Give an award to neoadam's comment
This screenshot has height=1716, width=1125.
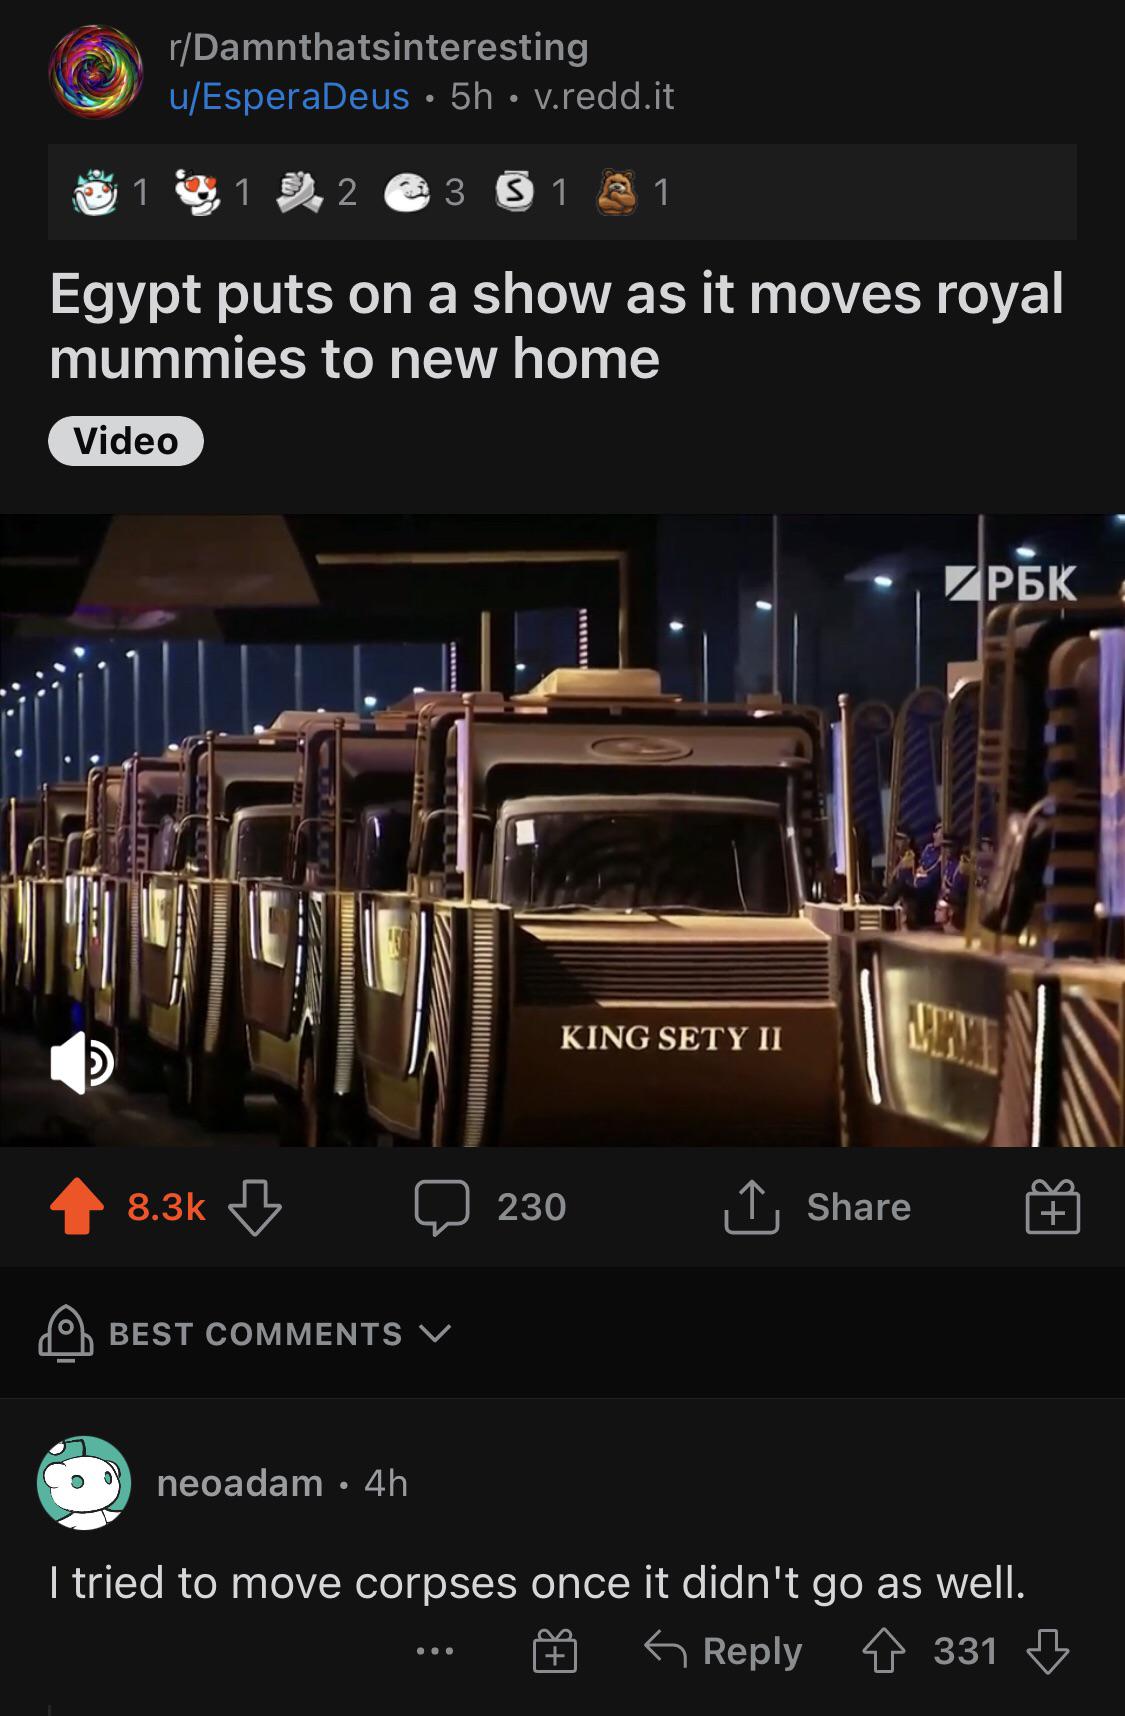pos(554,1651)
